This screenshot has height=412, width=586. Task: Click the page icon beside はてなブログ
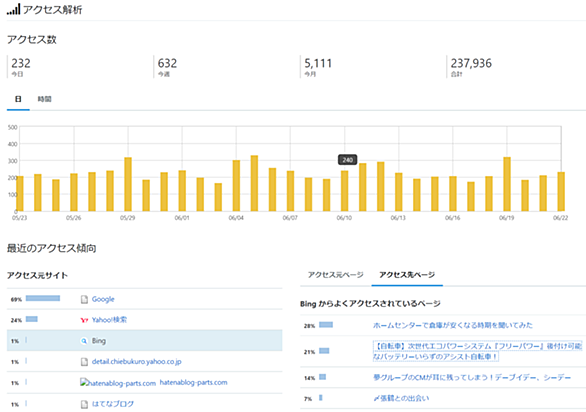pyautogui.click(x=84, y=404)
